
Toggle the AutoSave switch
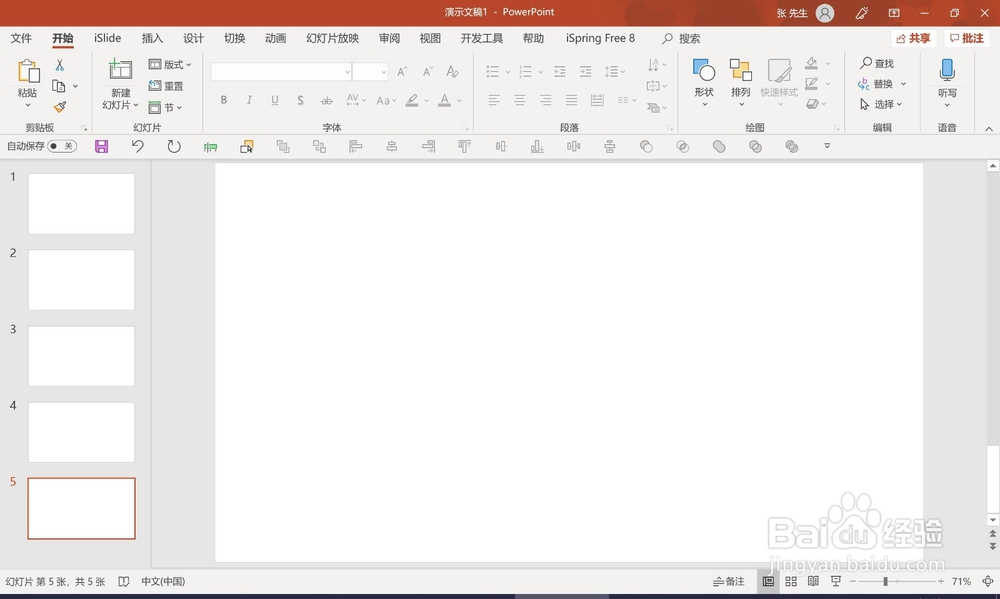[x=62, y=146]
